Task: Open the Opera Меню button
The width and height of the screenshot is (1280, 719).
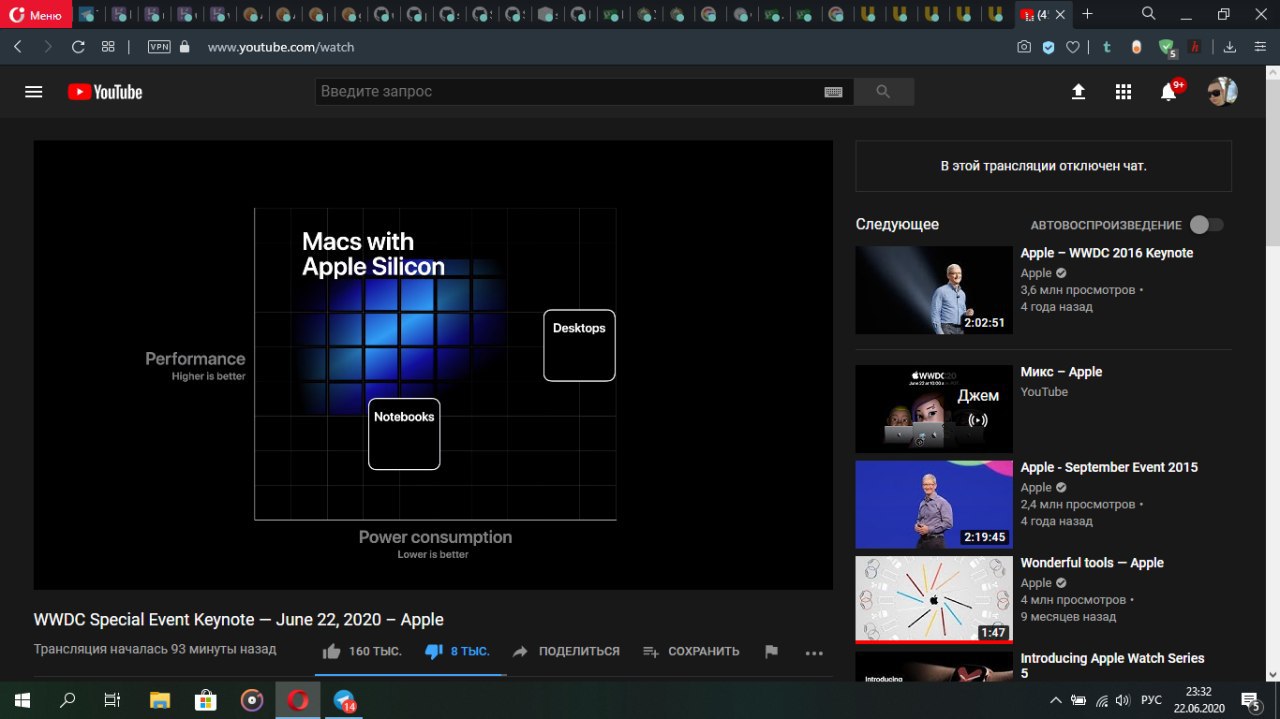Action: [x=36, y=14]
